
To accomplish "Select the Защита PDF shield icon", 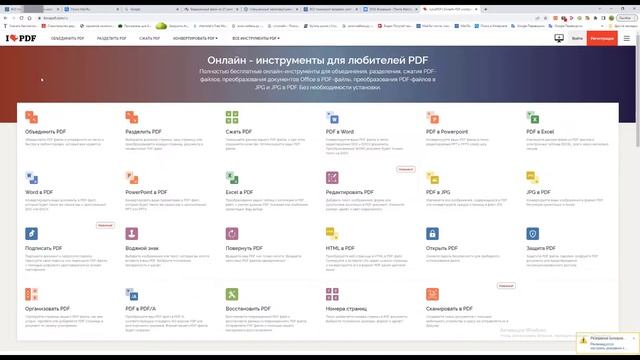I will [533, 233].
